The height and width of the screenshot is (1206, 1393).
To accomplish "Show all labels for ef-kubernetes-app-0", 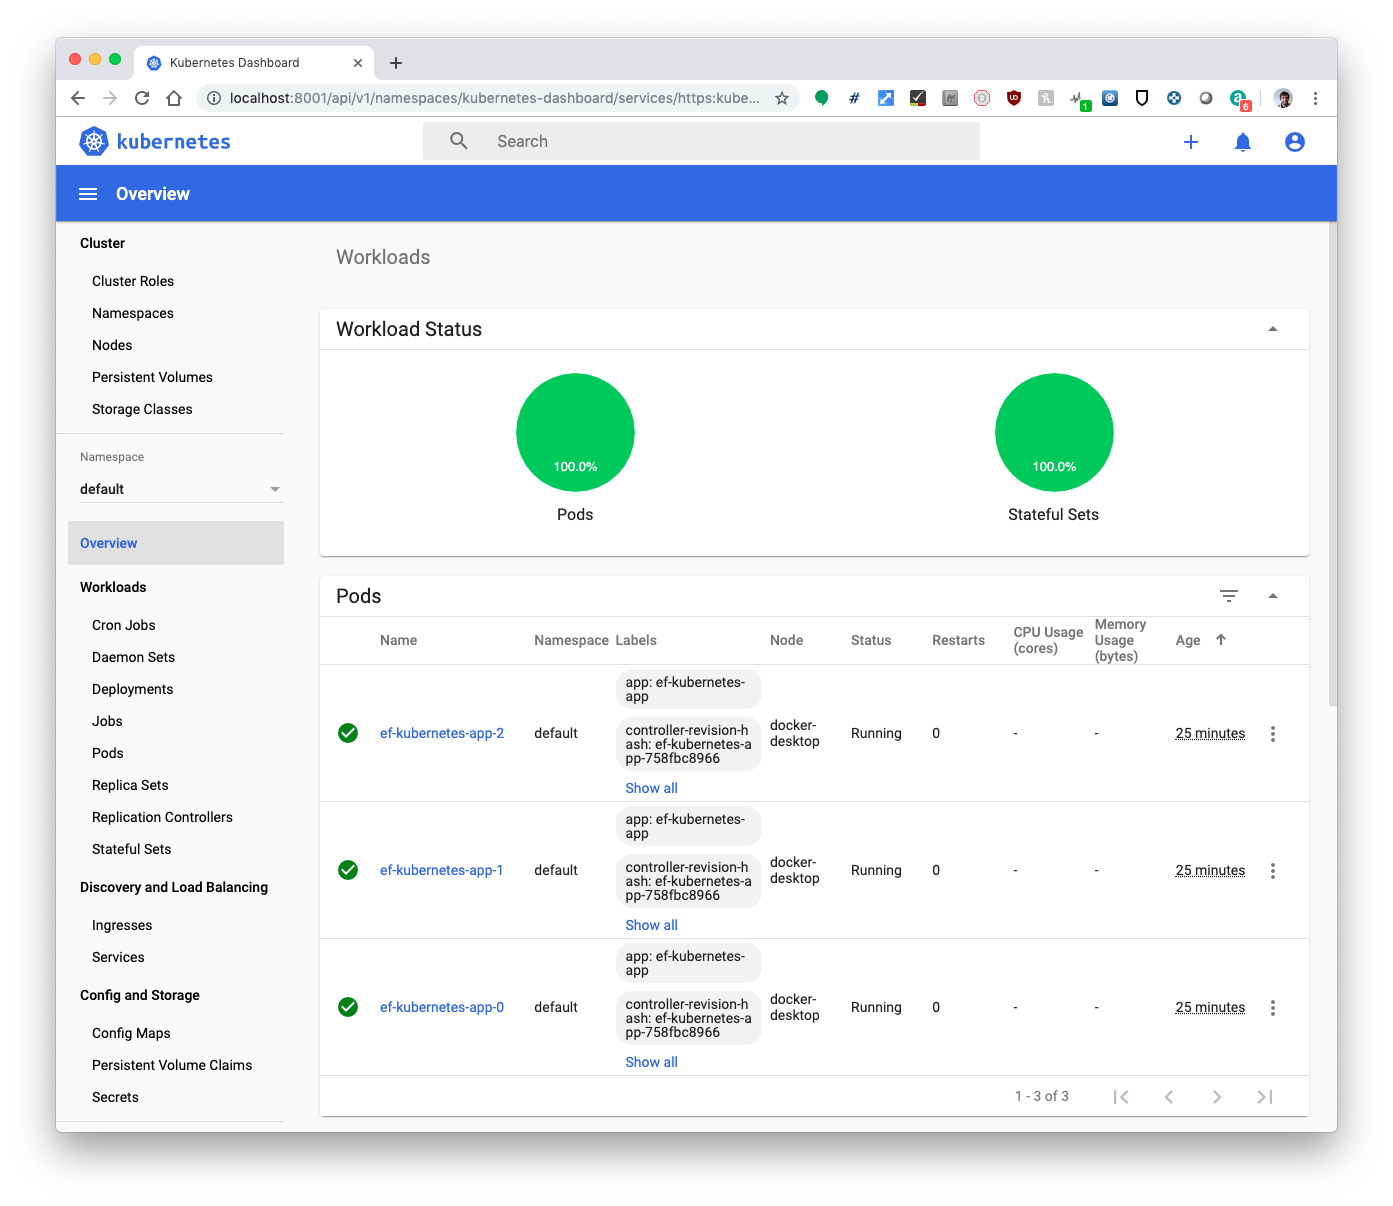I will (x=651, y=1062).
